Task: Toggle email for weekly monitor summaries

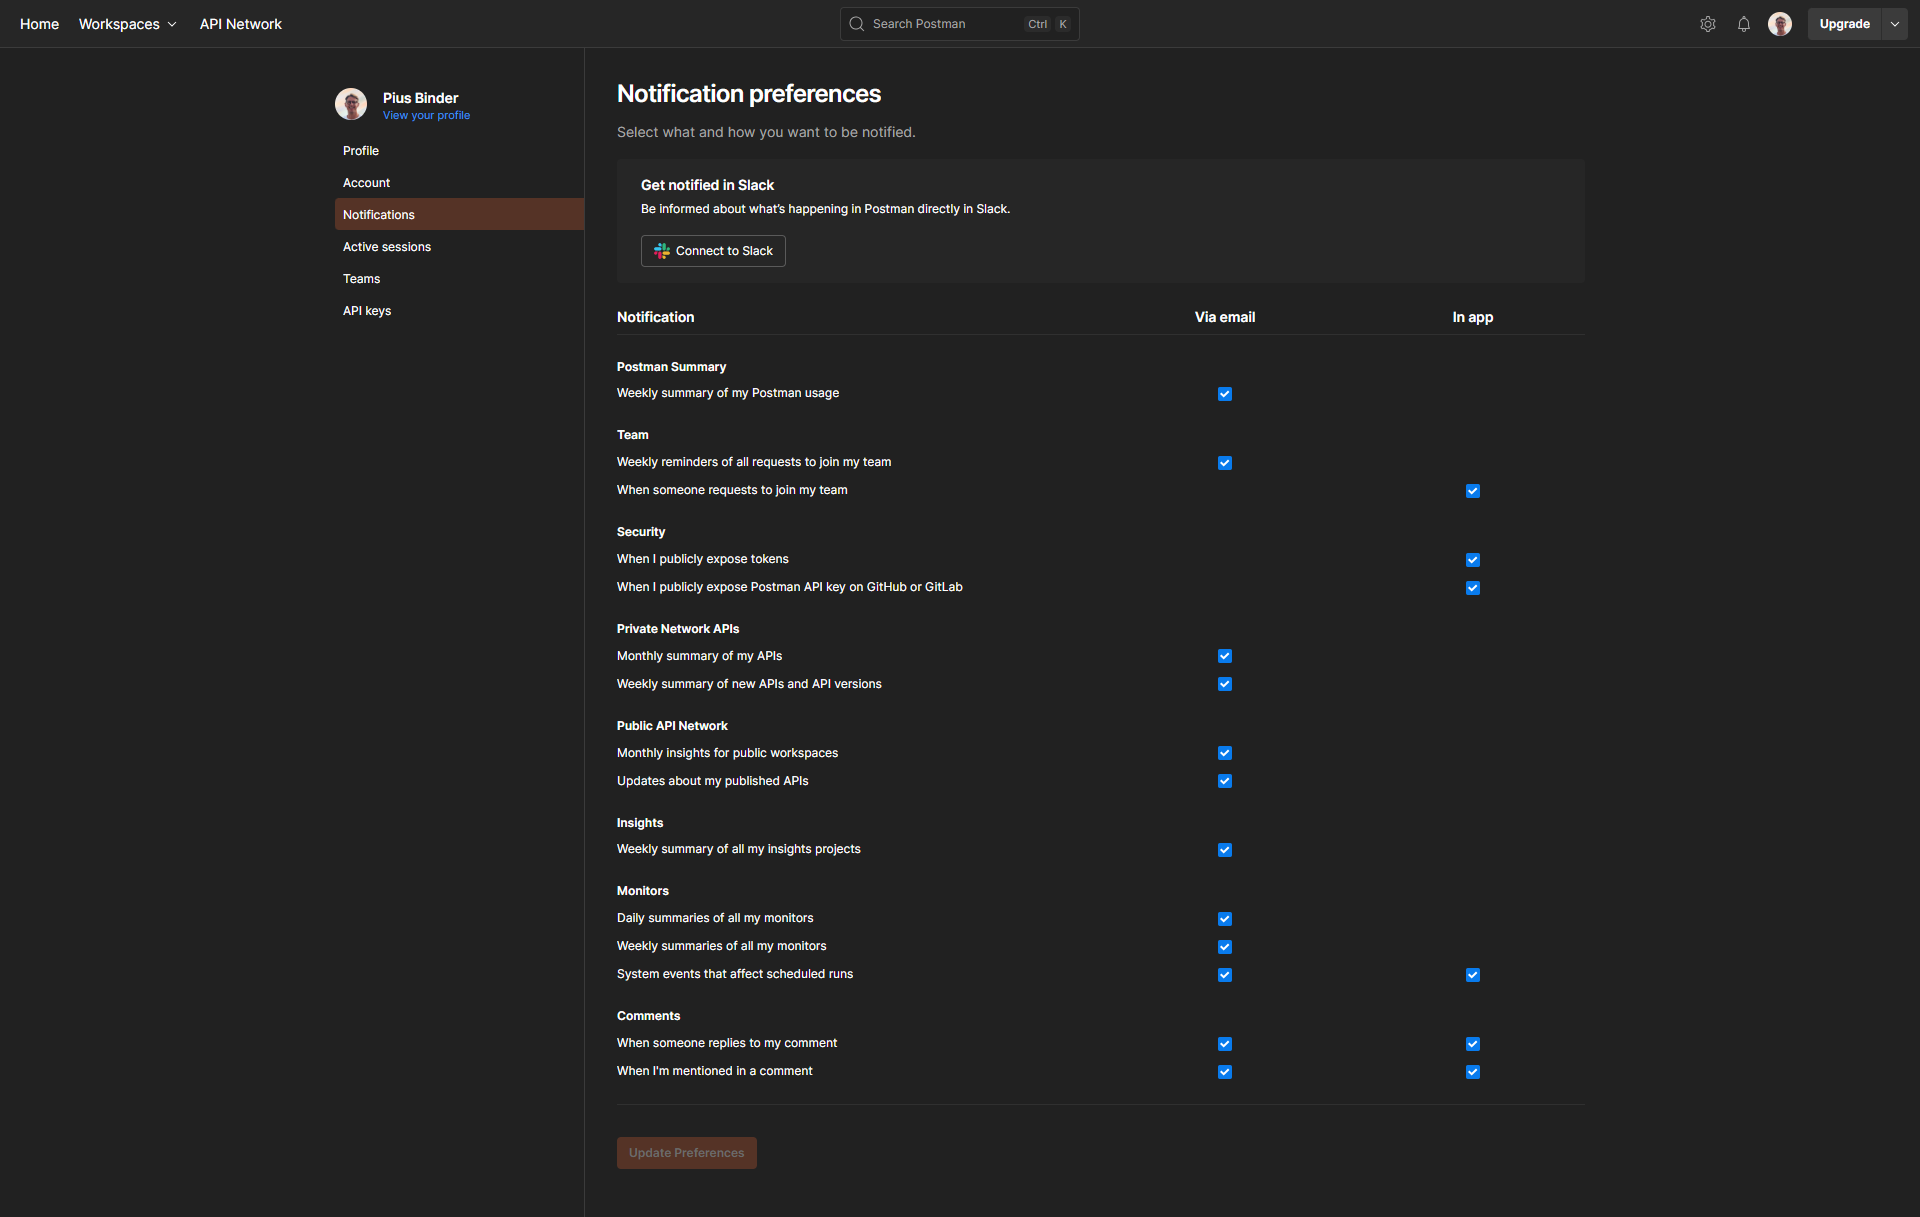Action: point(1225,947)
